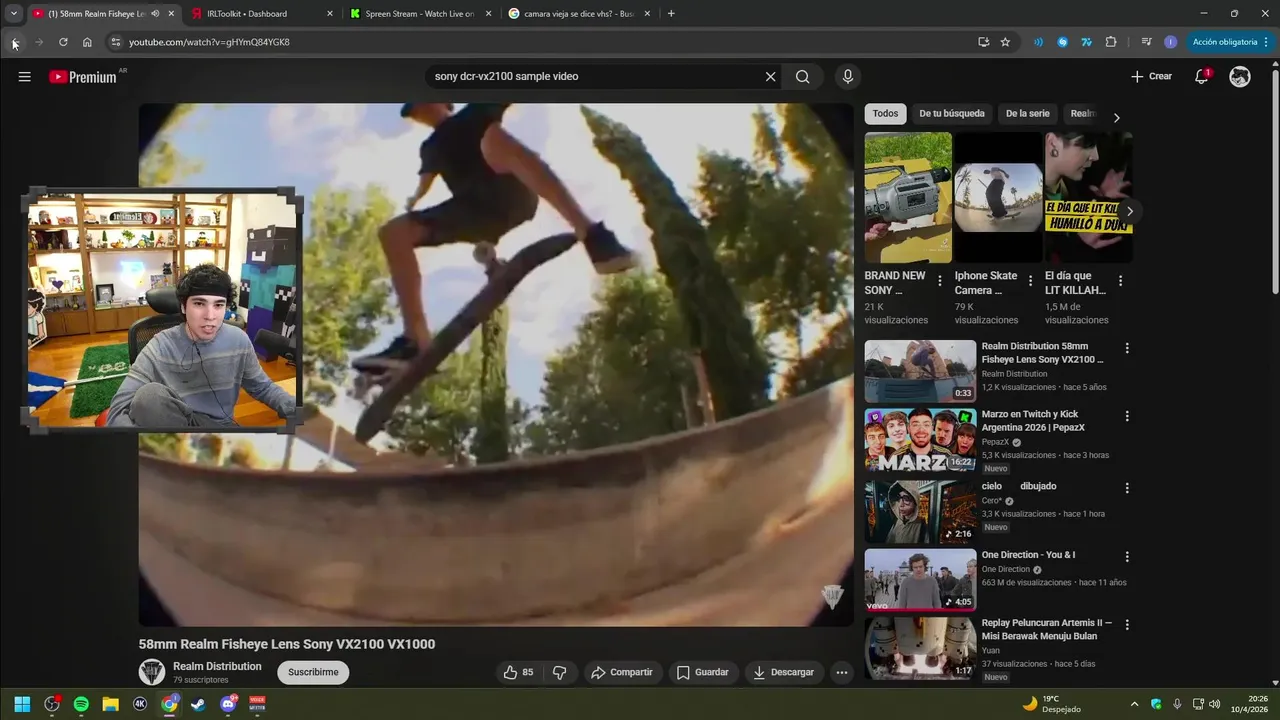Open Spotify from the taskbar
This screenshot has height=720, width=1280.
tap(81, 704)
